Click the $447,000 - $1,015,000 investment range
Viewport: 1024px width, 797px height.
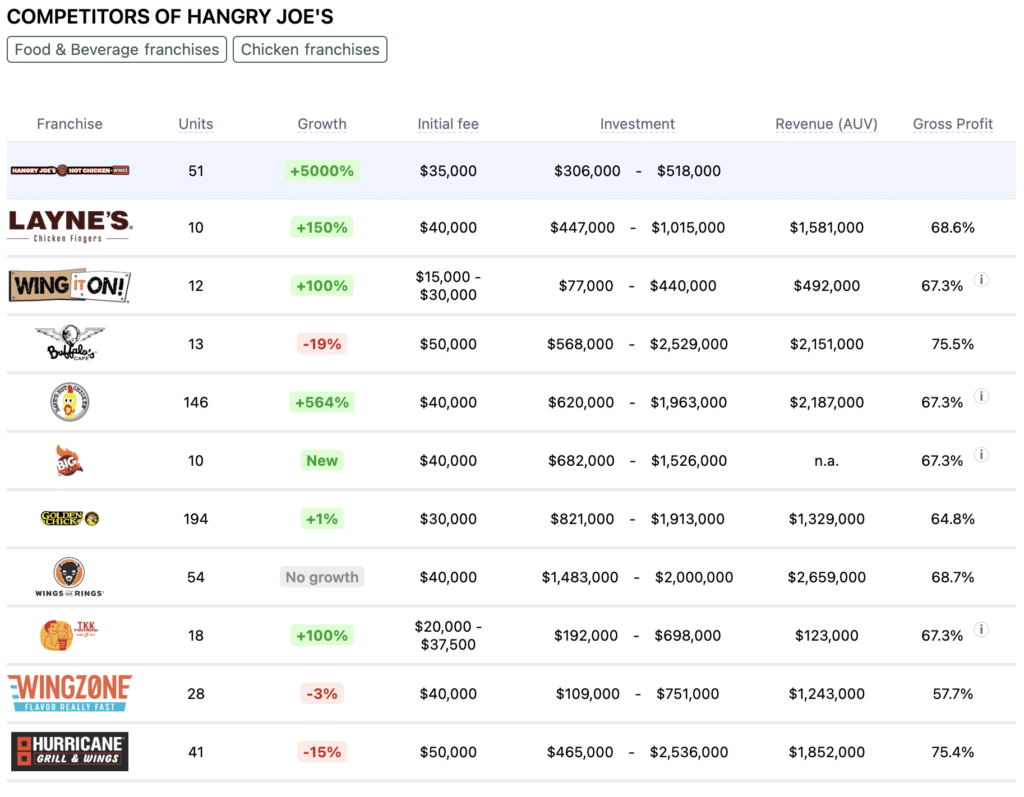pyautogui.click(x=637, y=227)
